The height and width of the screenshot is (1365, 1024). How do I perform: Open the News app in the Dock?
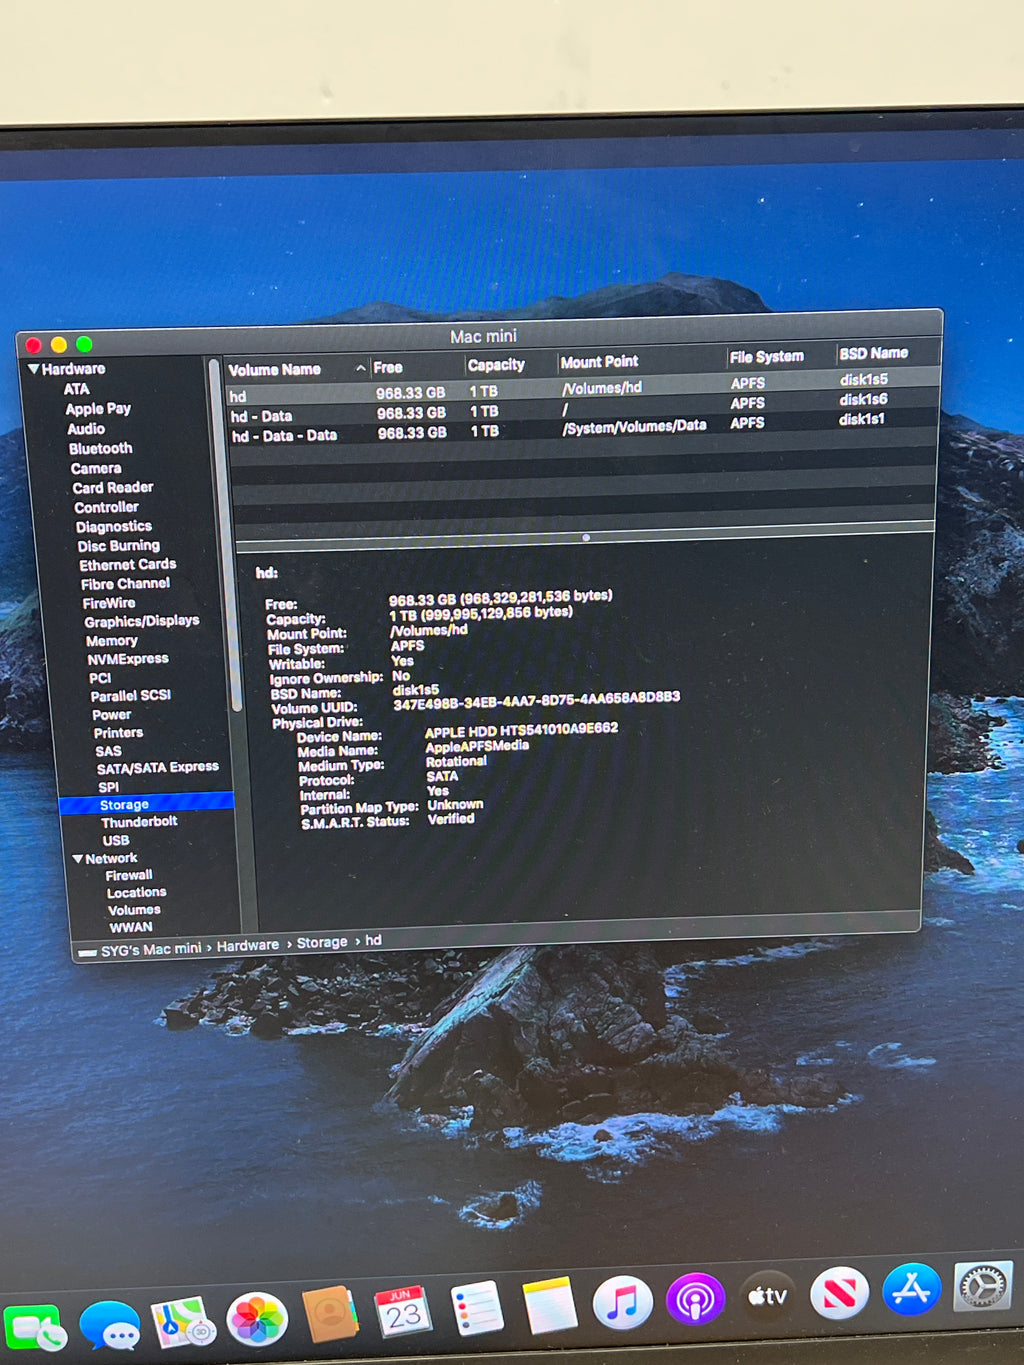coord(839,1292)
